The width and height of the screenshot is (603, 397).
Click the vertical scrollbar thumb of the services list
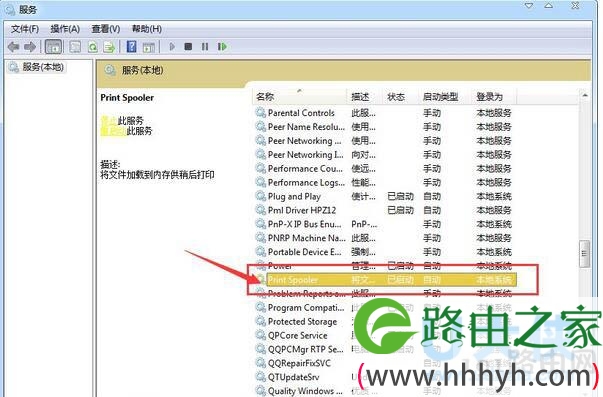[x=585, y=254]
